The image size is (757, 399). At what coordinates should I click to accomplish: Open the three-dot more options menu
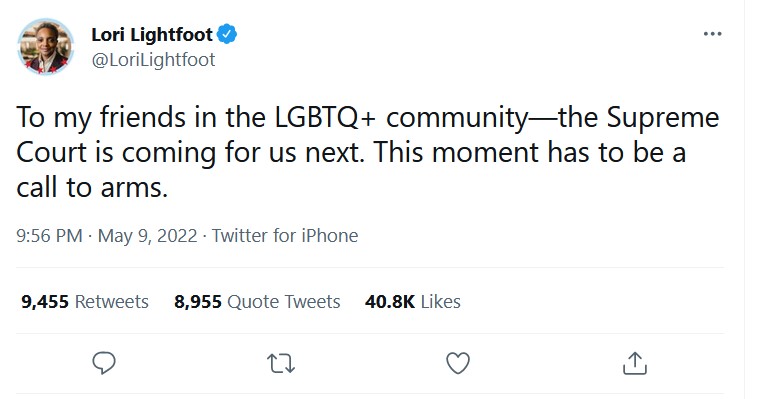point(712,34)
